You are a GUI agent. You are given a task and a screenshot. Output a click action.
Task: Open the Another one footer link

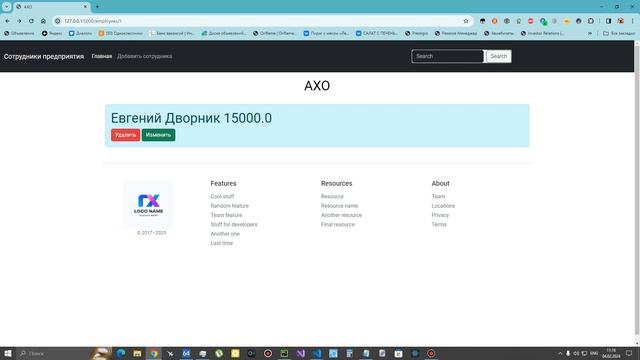[x=225, y=234]
